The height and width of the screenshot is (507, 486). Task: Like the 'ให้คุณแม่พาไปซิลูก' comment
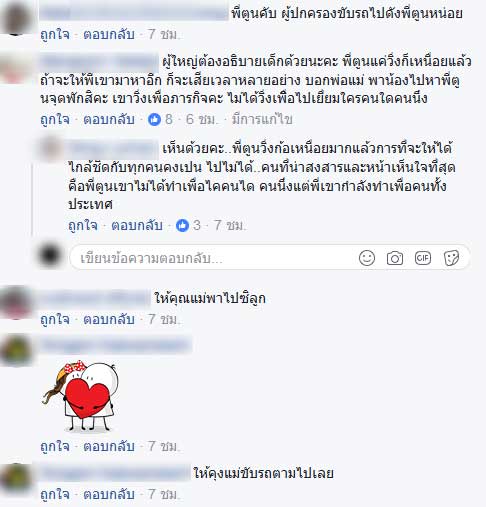(55, 319)
